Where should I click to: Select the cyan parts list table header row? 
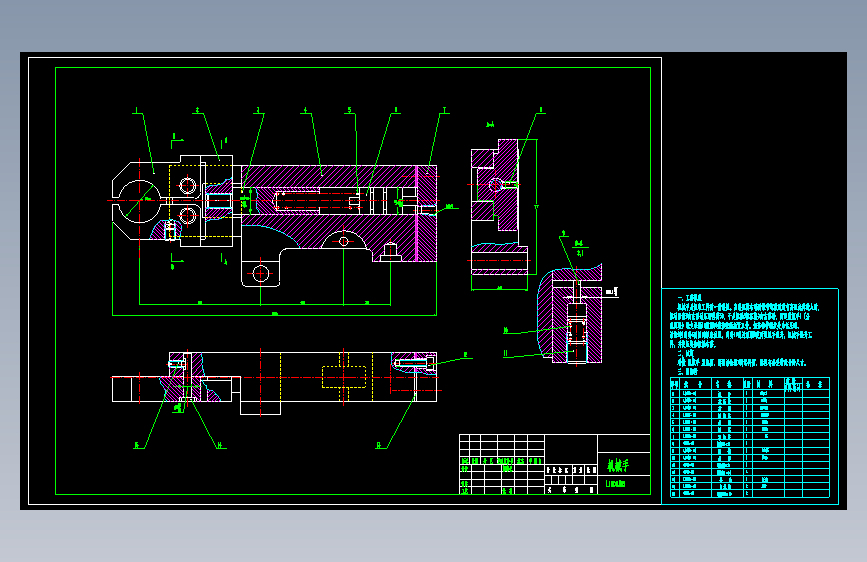click(750, 384)
